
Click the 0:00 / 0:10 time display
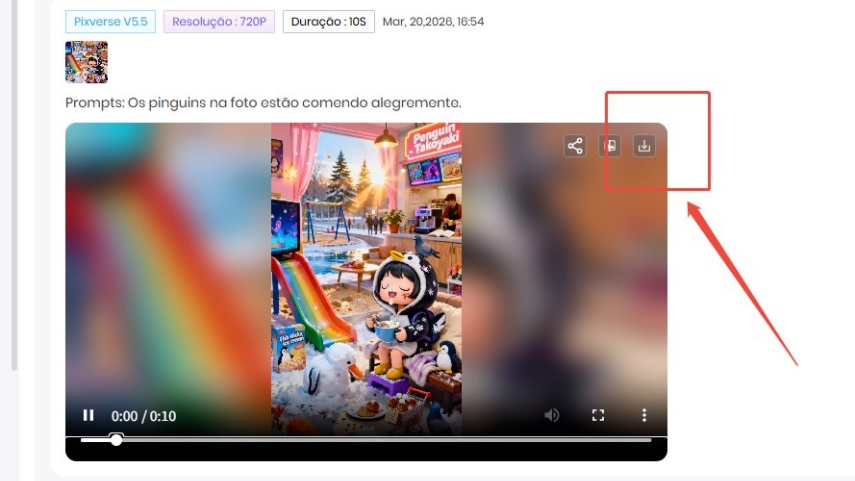coord(143,416)
